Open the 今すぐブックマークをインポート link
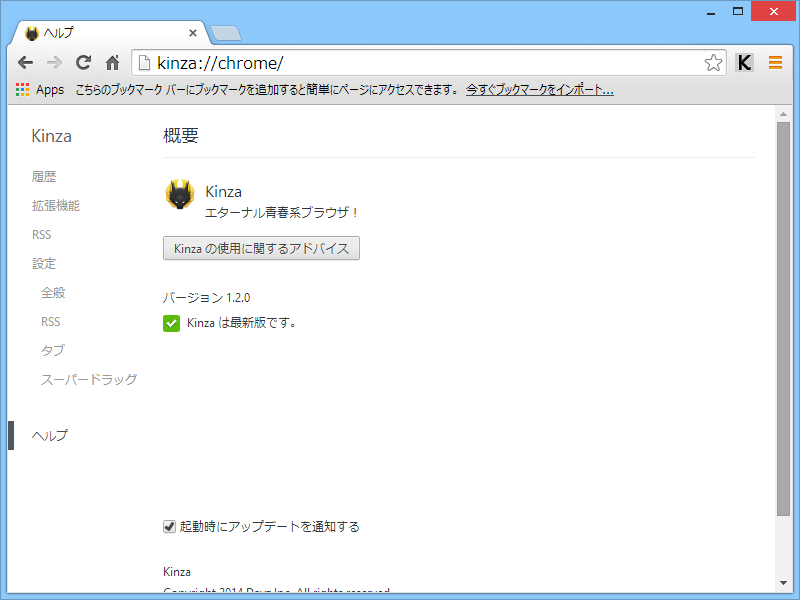Viewport: 800px width, 600px height. tap(540, 89)
